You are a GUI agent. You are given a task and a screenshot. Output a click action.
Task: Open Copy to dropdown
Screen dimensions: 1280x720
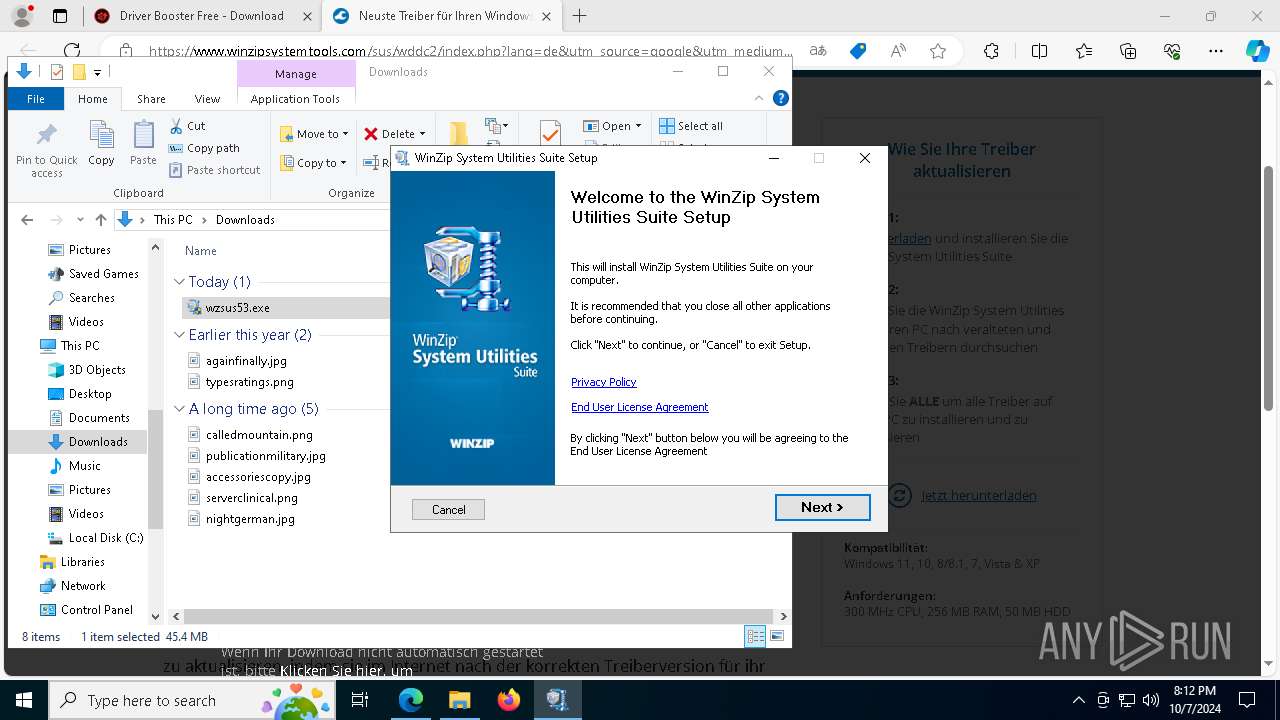coord(314,163)
